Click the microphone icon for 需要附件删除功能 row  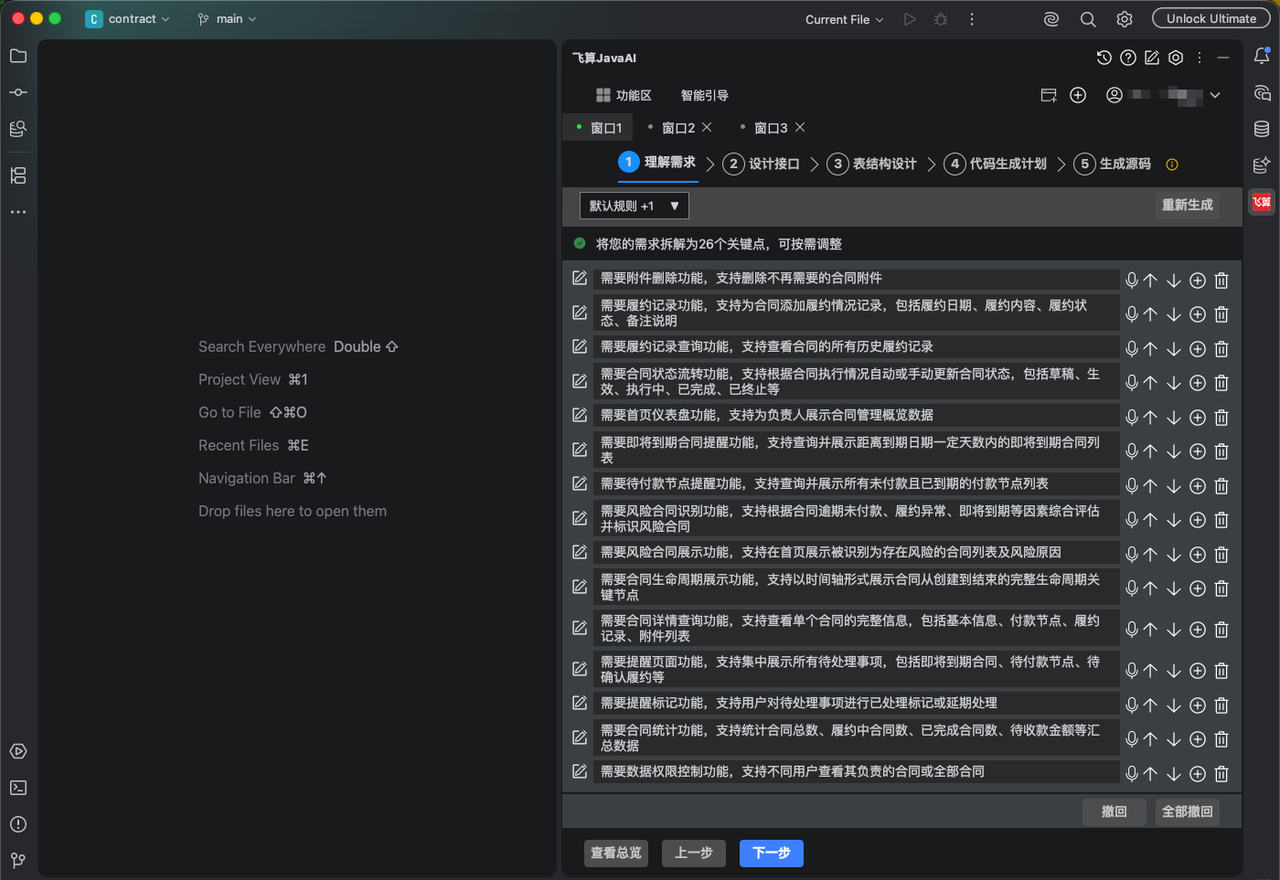point(1131,281)
